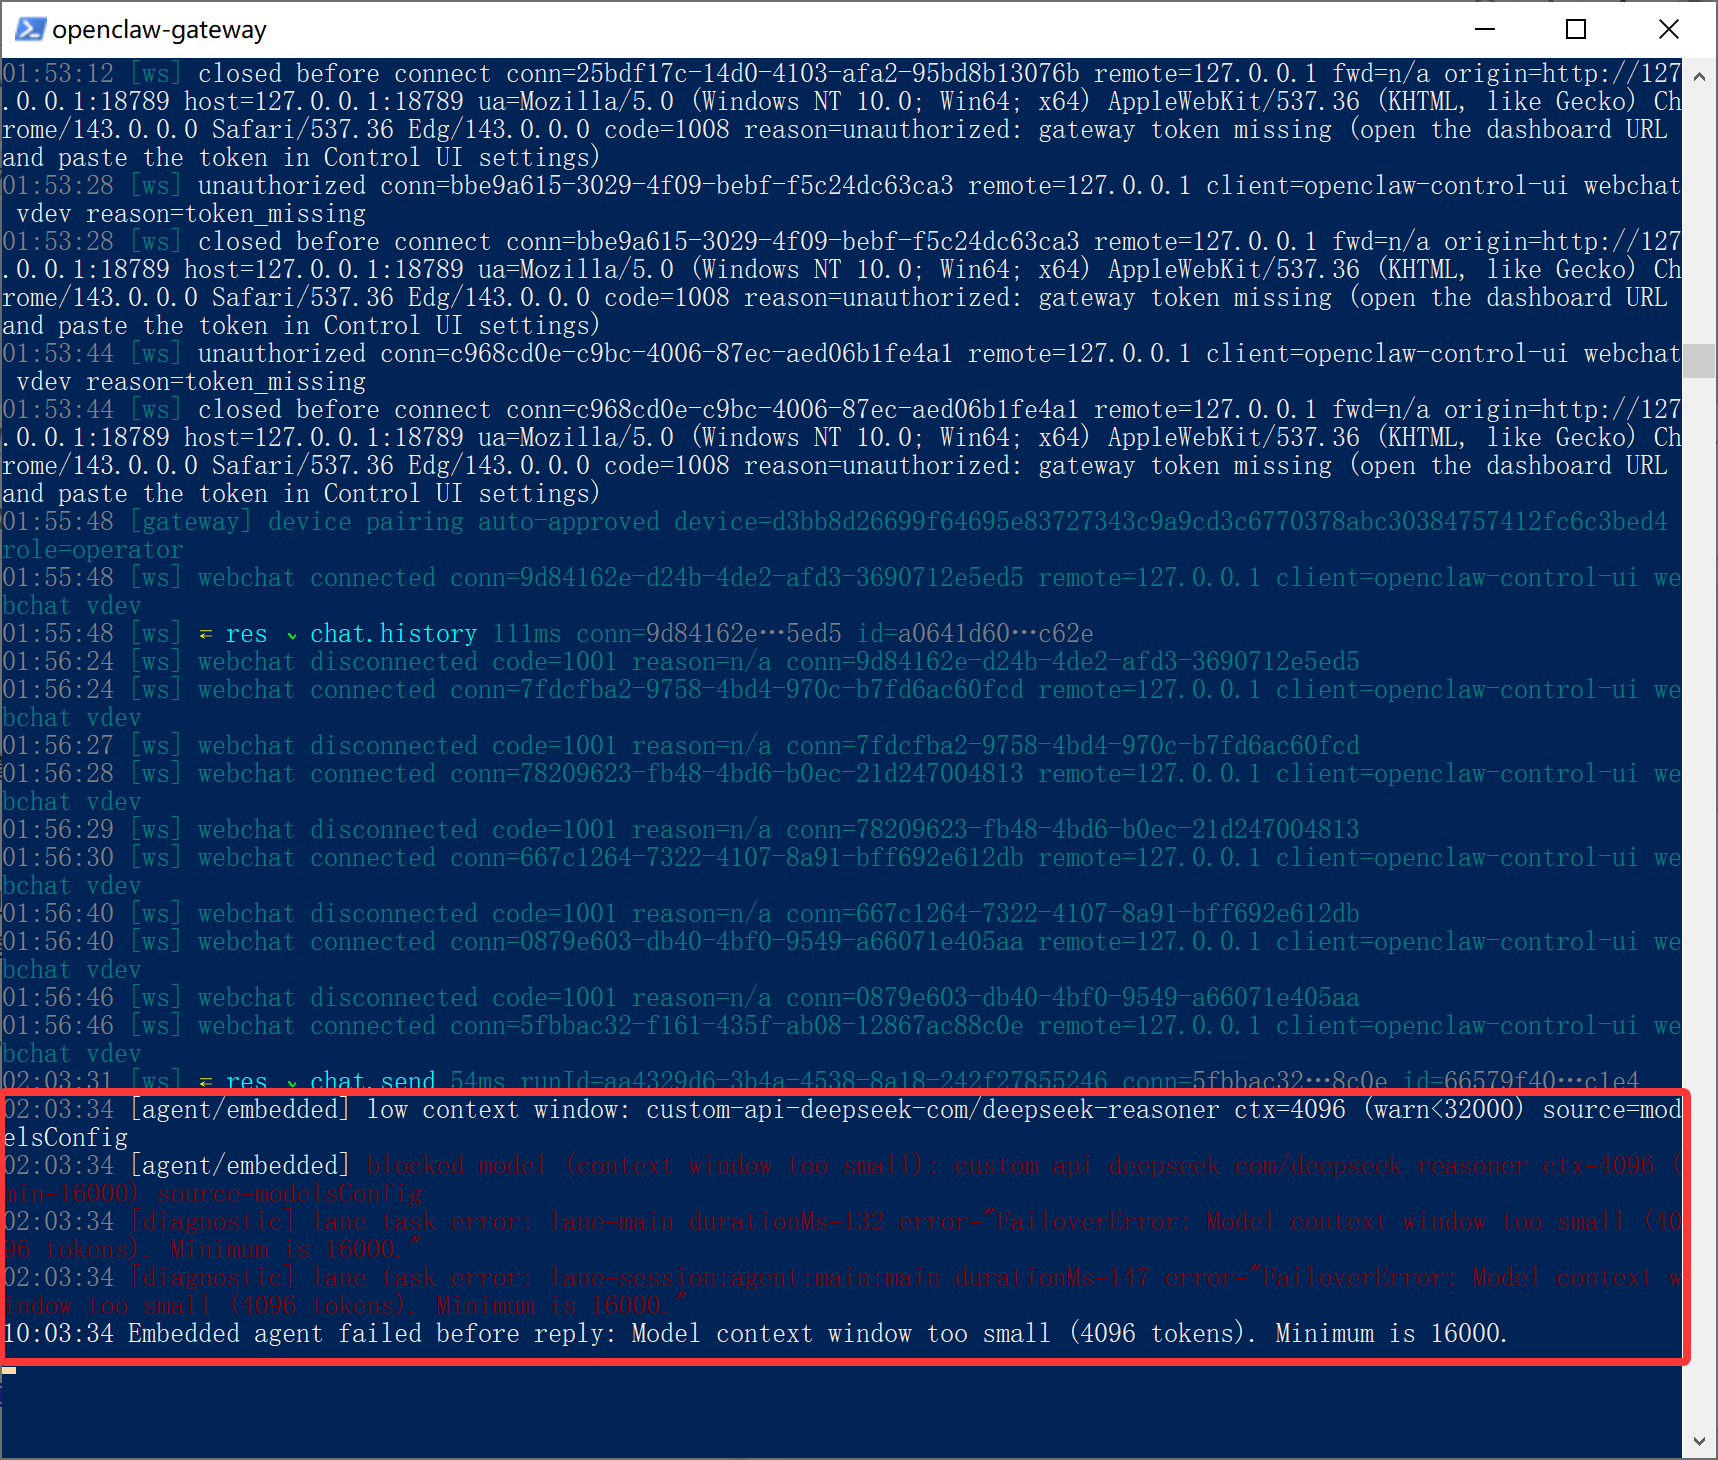Click the chat.history response entry
Viewport: 1718px width, 1460px height.
click(548, 633)
